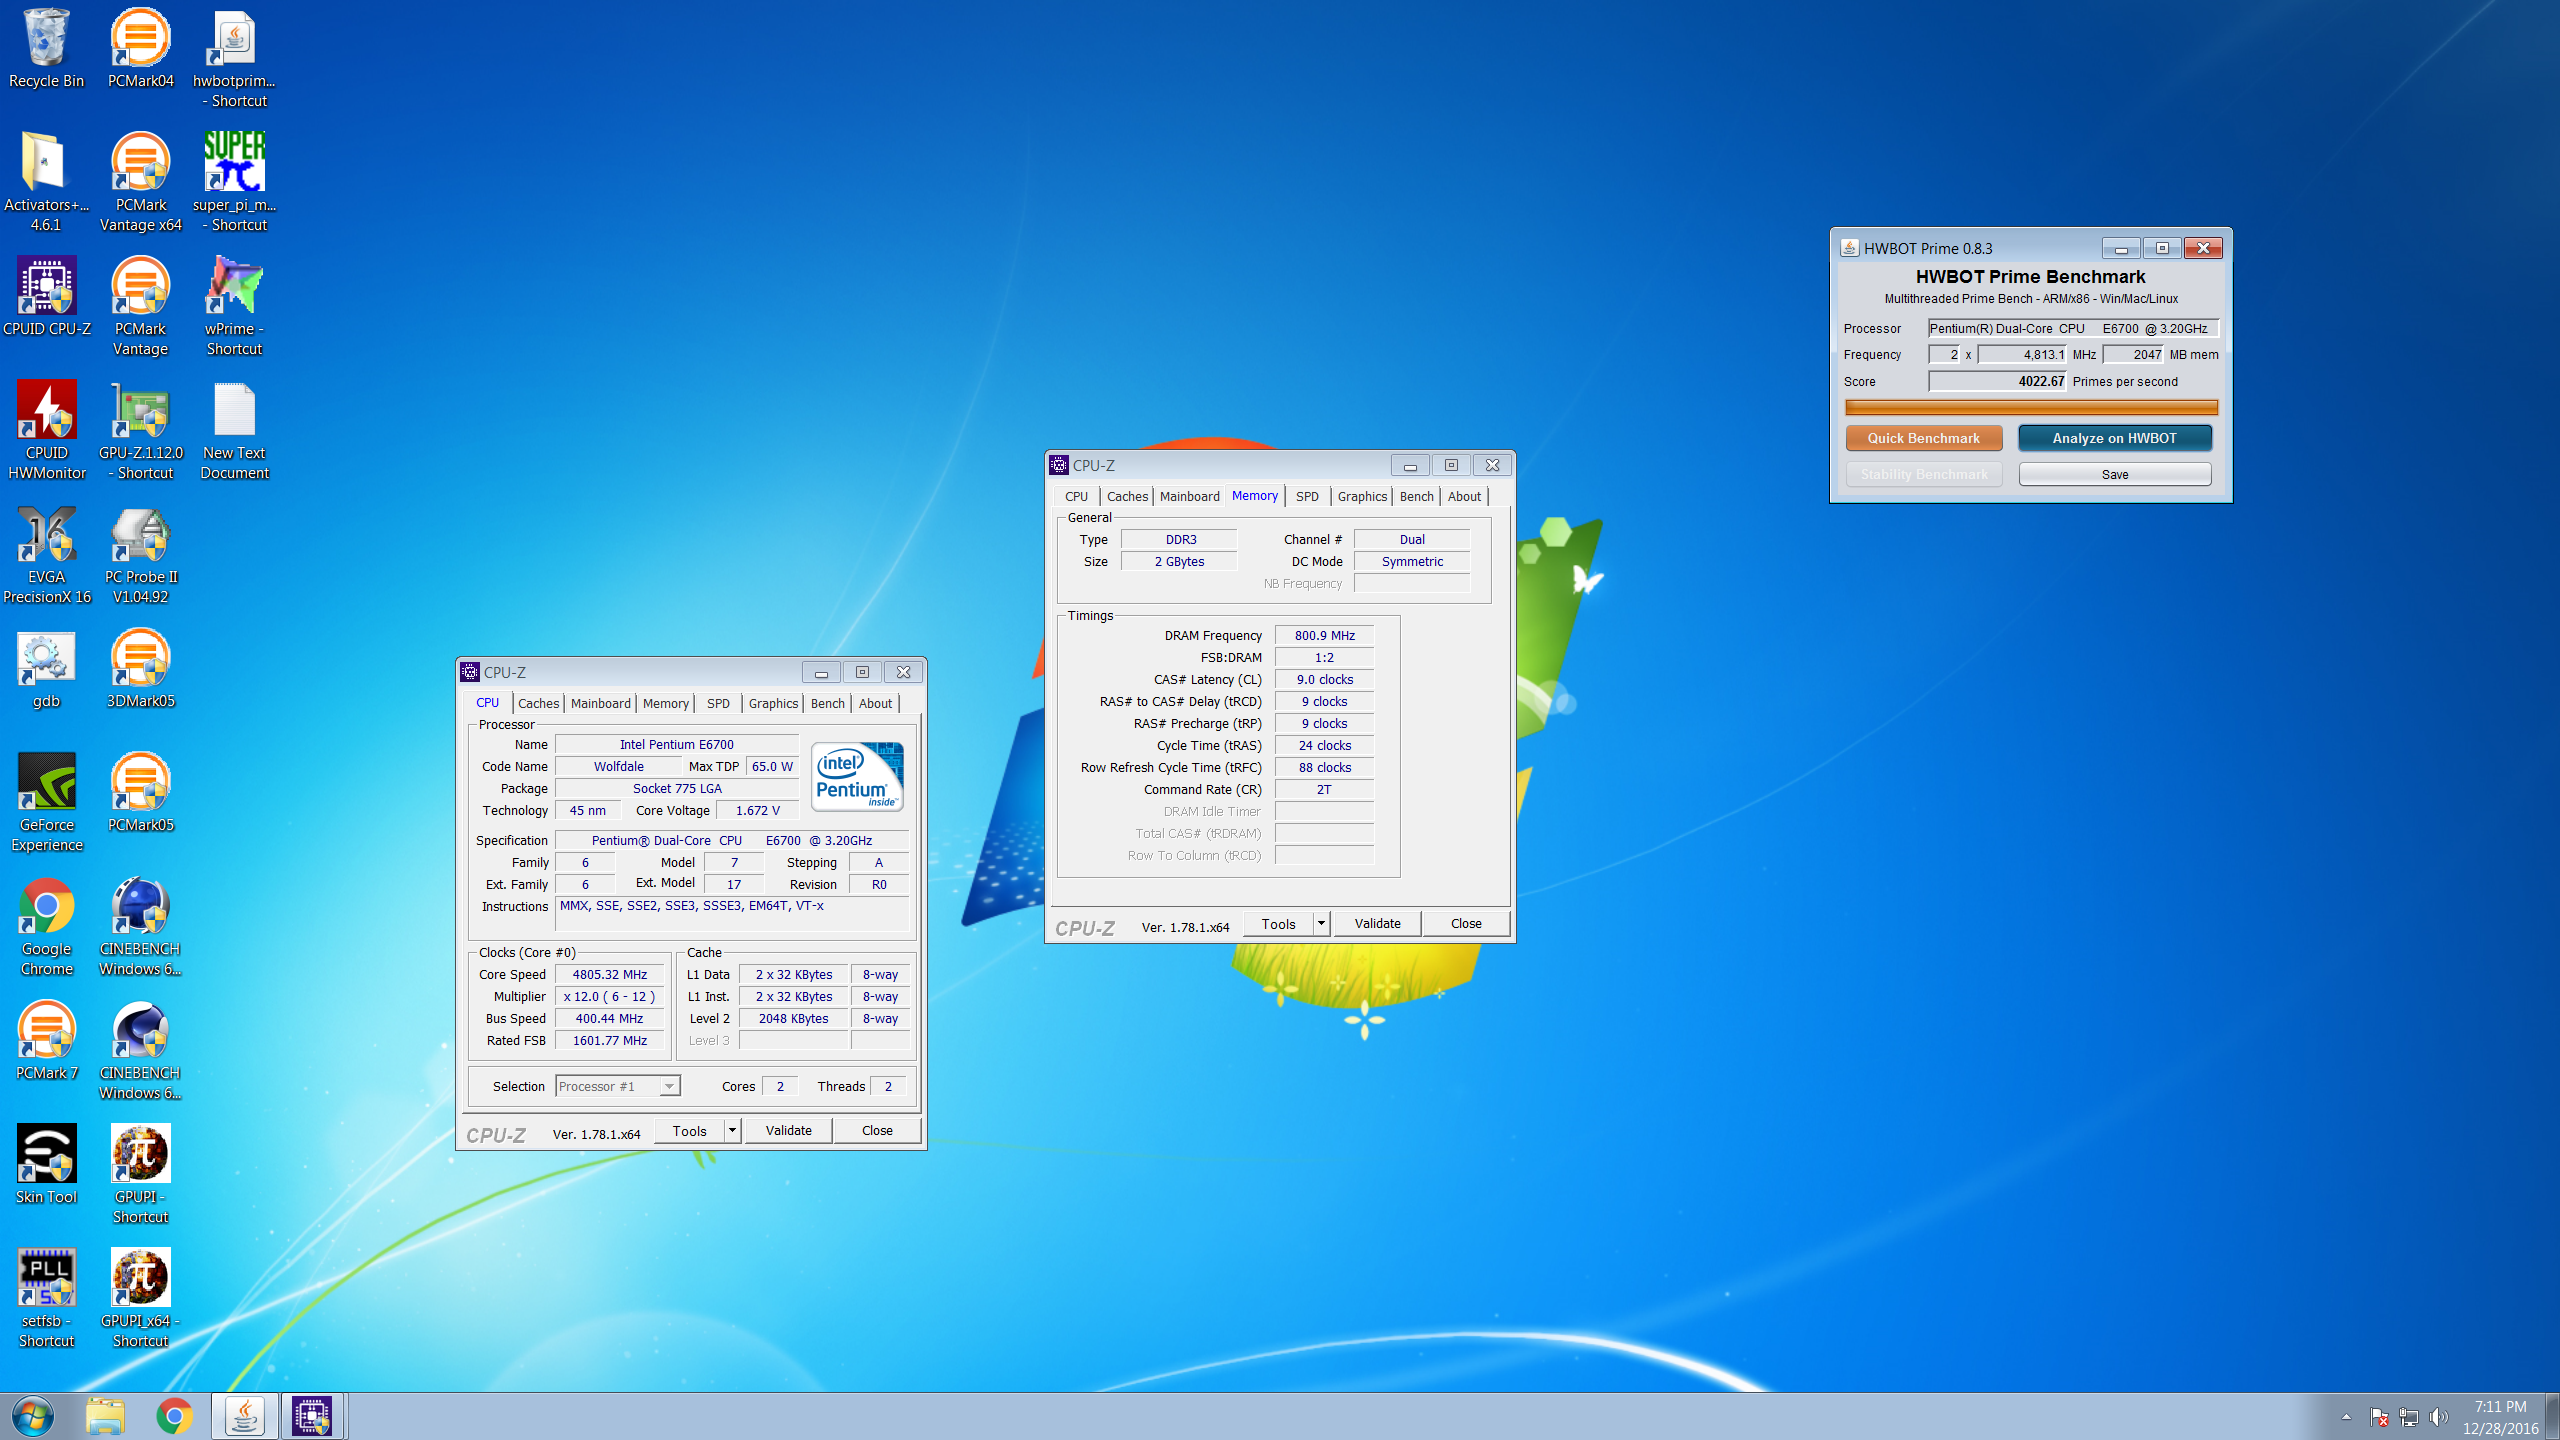The width and height of the screenshot is (2560, 1440).
Task: Switch to CPU-Z taskbar button
Action: pyautogui.click(x=312, y=1416)
